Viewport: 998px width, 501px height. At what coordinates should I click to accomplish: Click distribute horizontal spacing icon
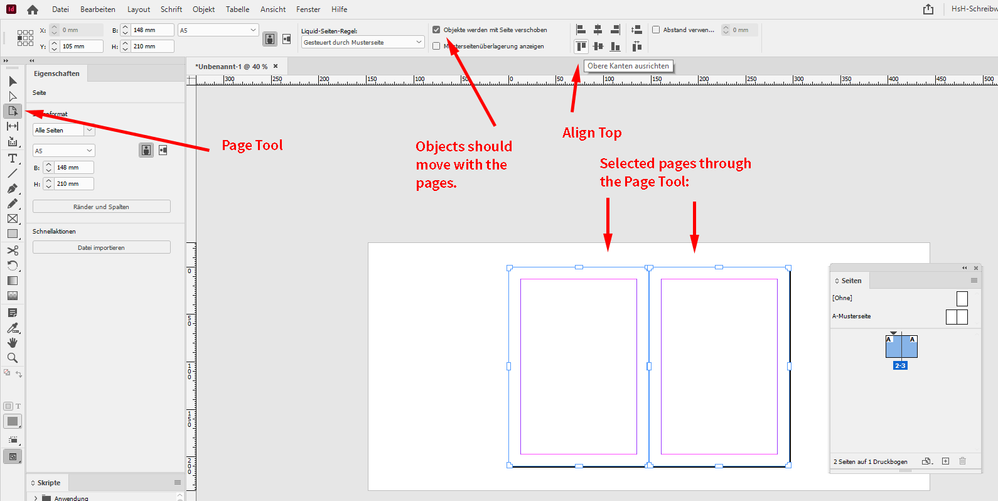click(636, 46)
